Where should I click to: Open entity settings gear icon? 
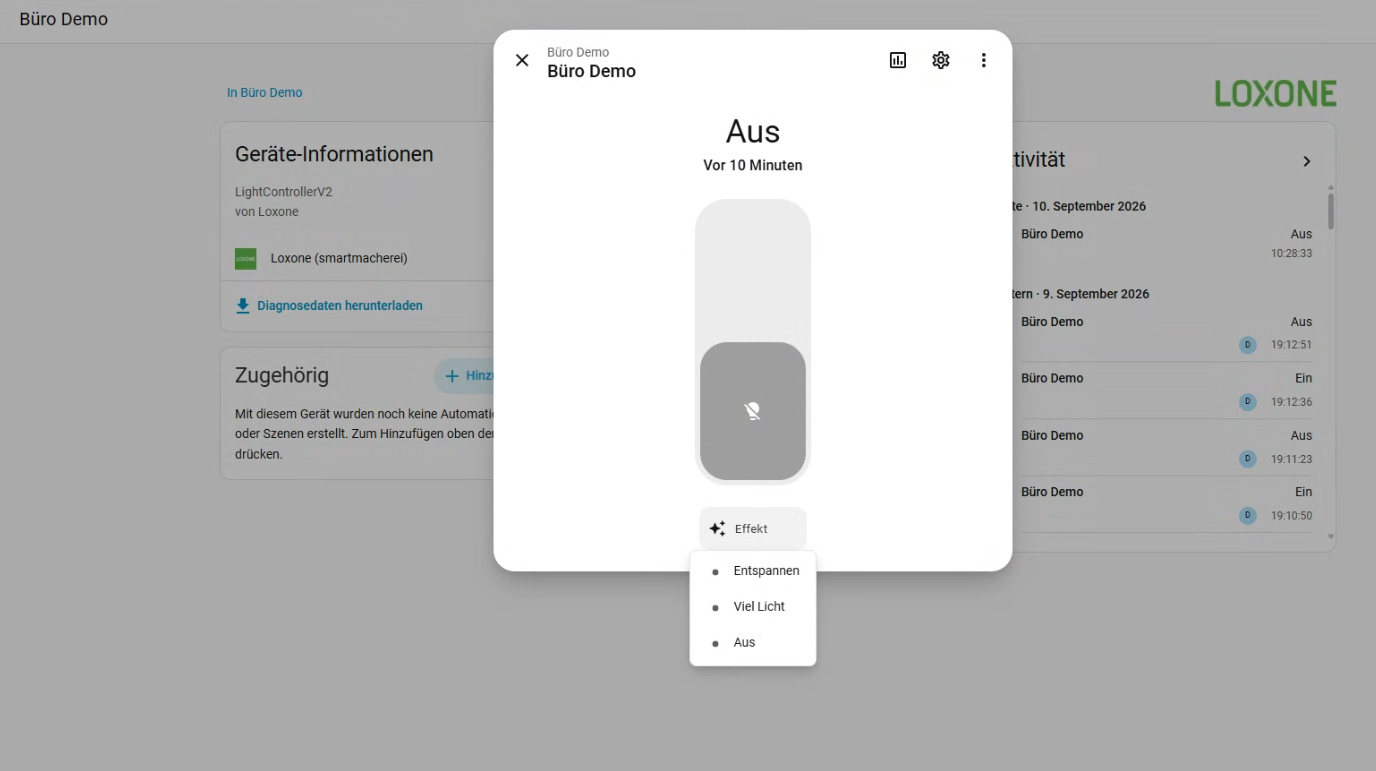[941, 61]
